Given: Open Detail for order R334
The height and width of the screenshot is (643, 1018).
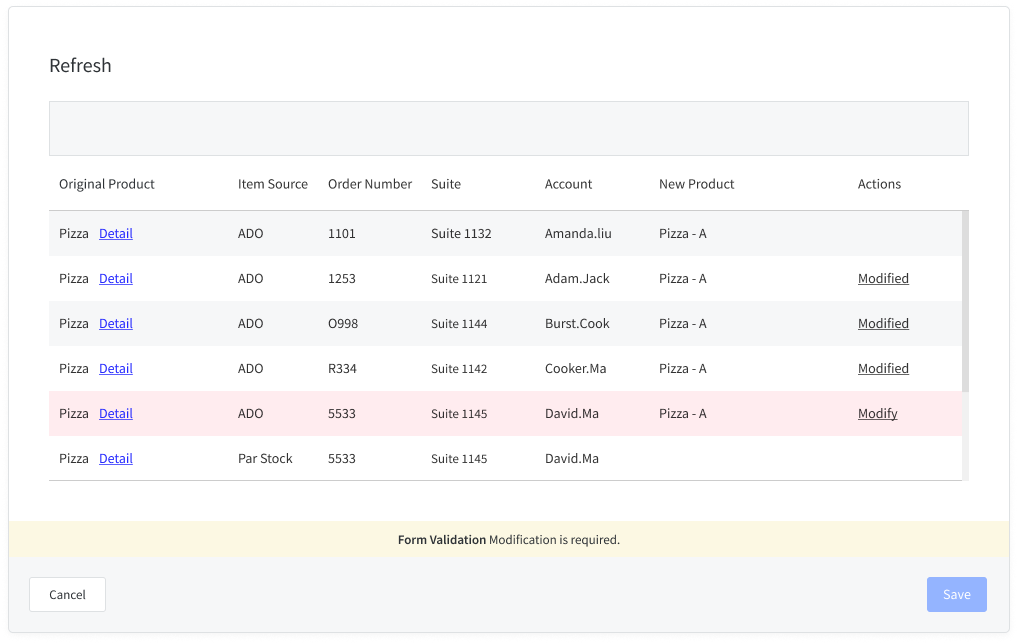Looking at the screenshot, I should (x=115, y=368).
